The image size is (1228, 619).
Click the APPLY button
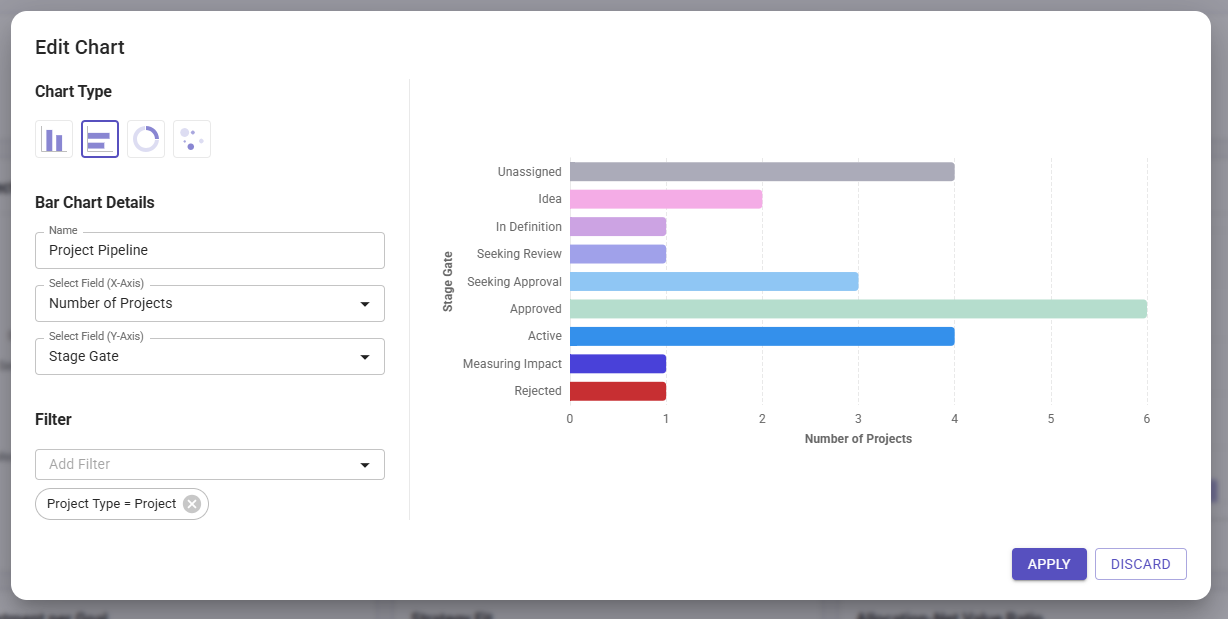[1049, 564]
